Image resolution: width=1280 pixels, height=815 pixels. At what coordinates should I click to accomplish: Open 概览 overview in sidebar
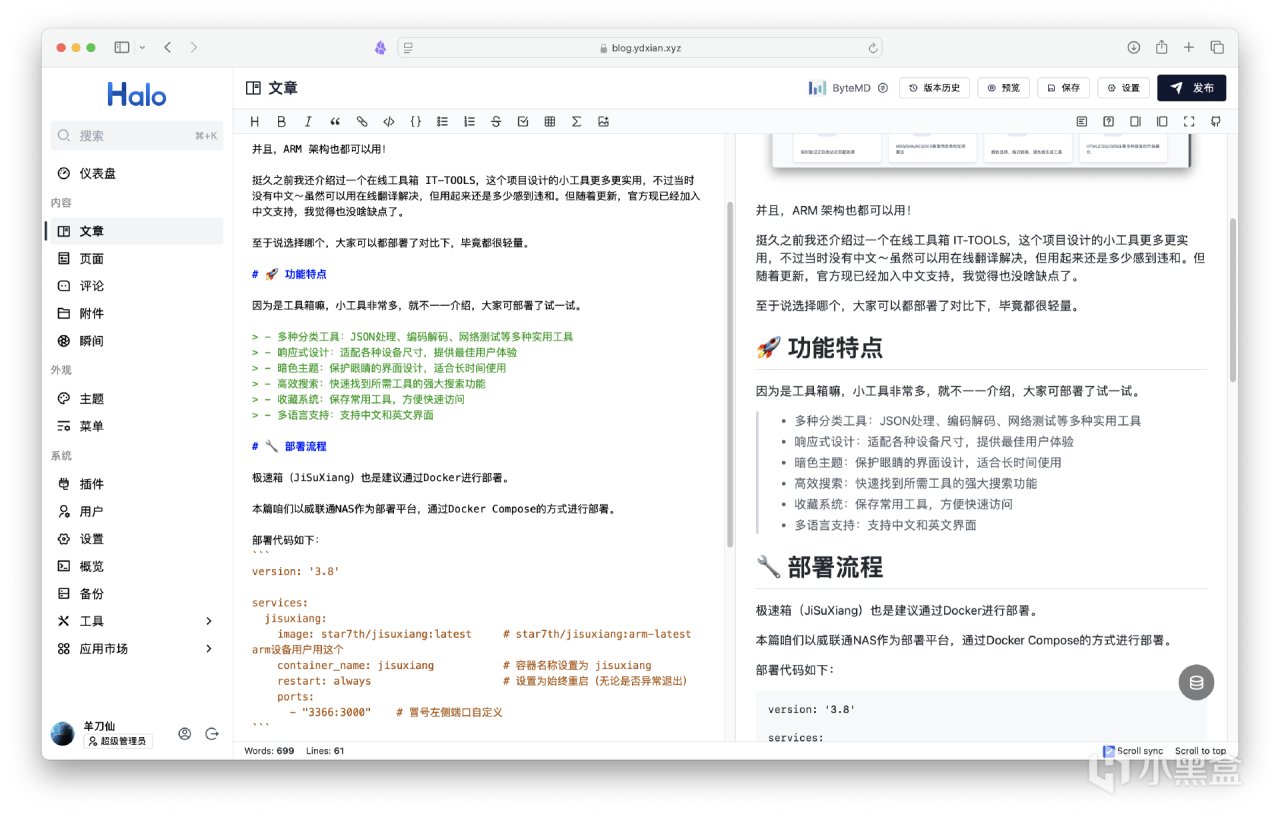click(137, 566)
